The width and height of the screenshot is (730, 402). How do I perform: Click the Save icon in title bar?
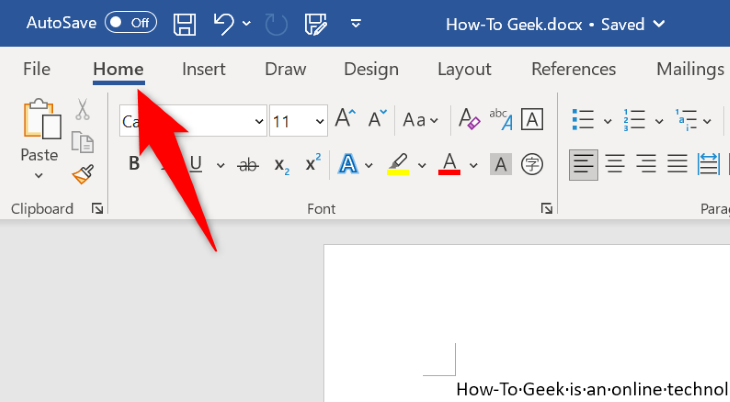click(x=185, y=23)
